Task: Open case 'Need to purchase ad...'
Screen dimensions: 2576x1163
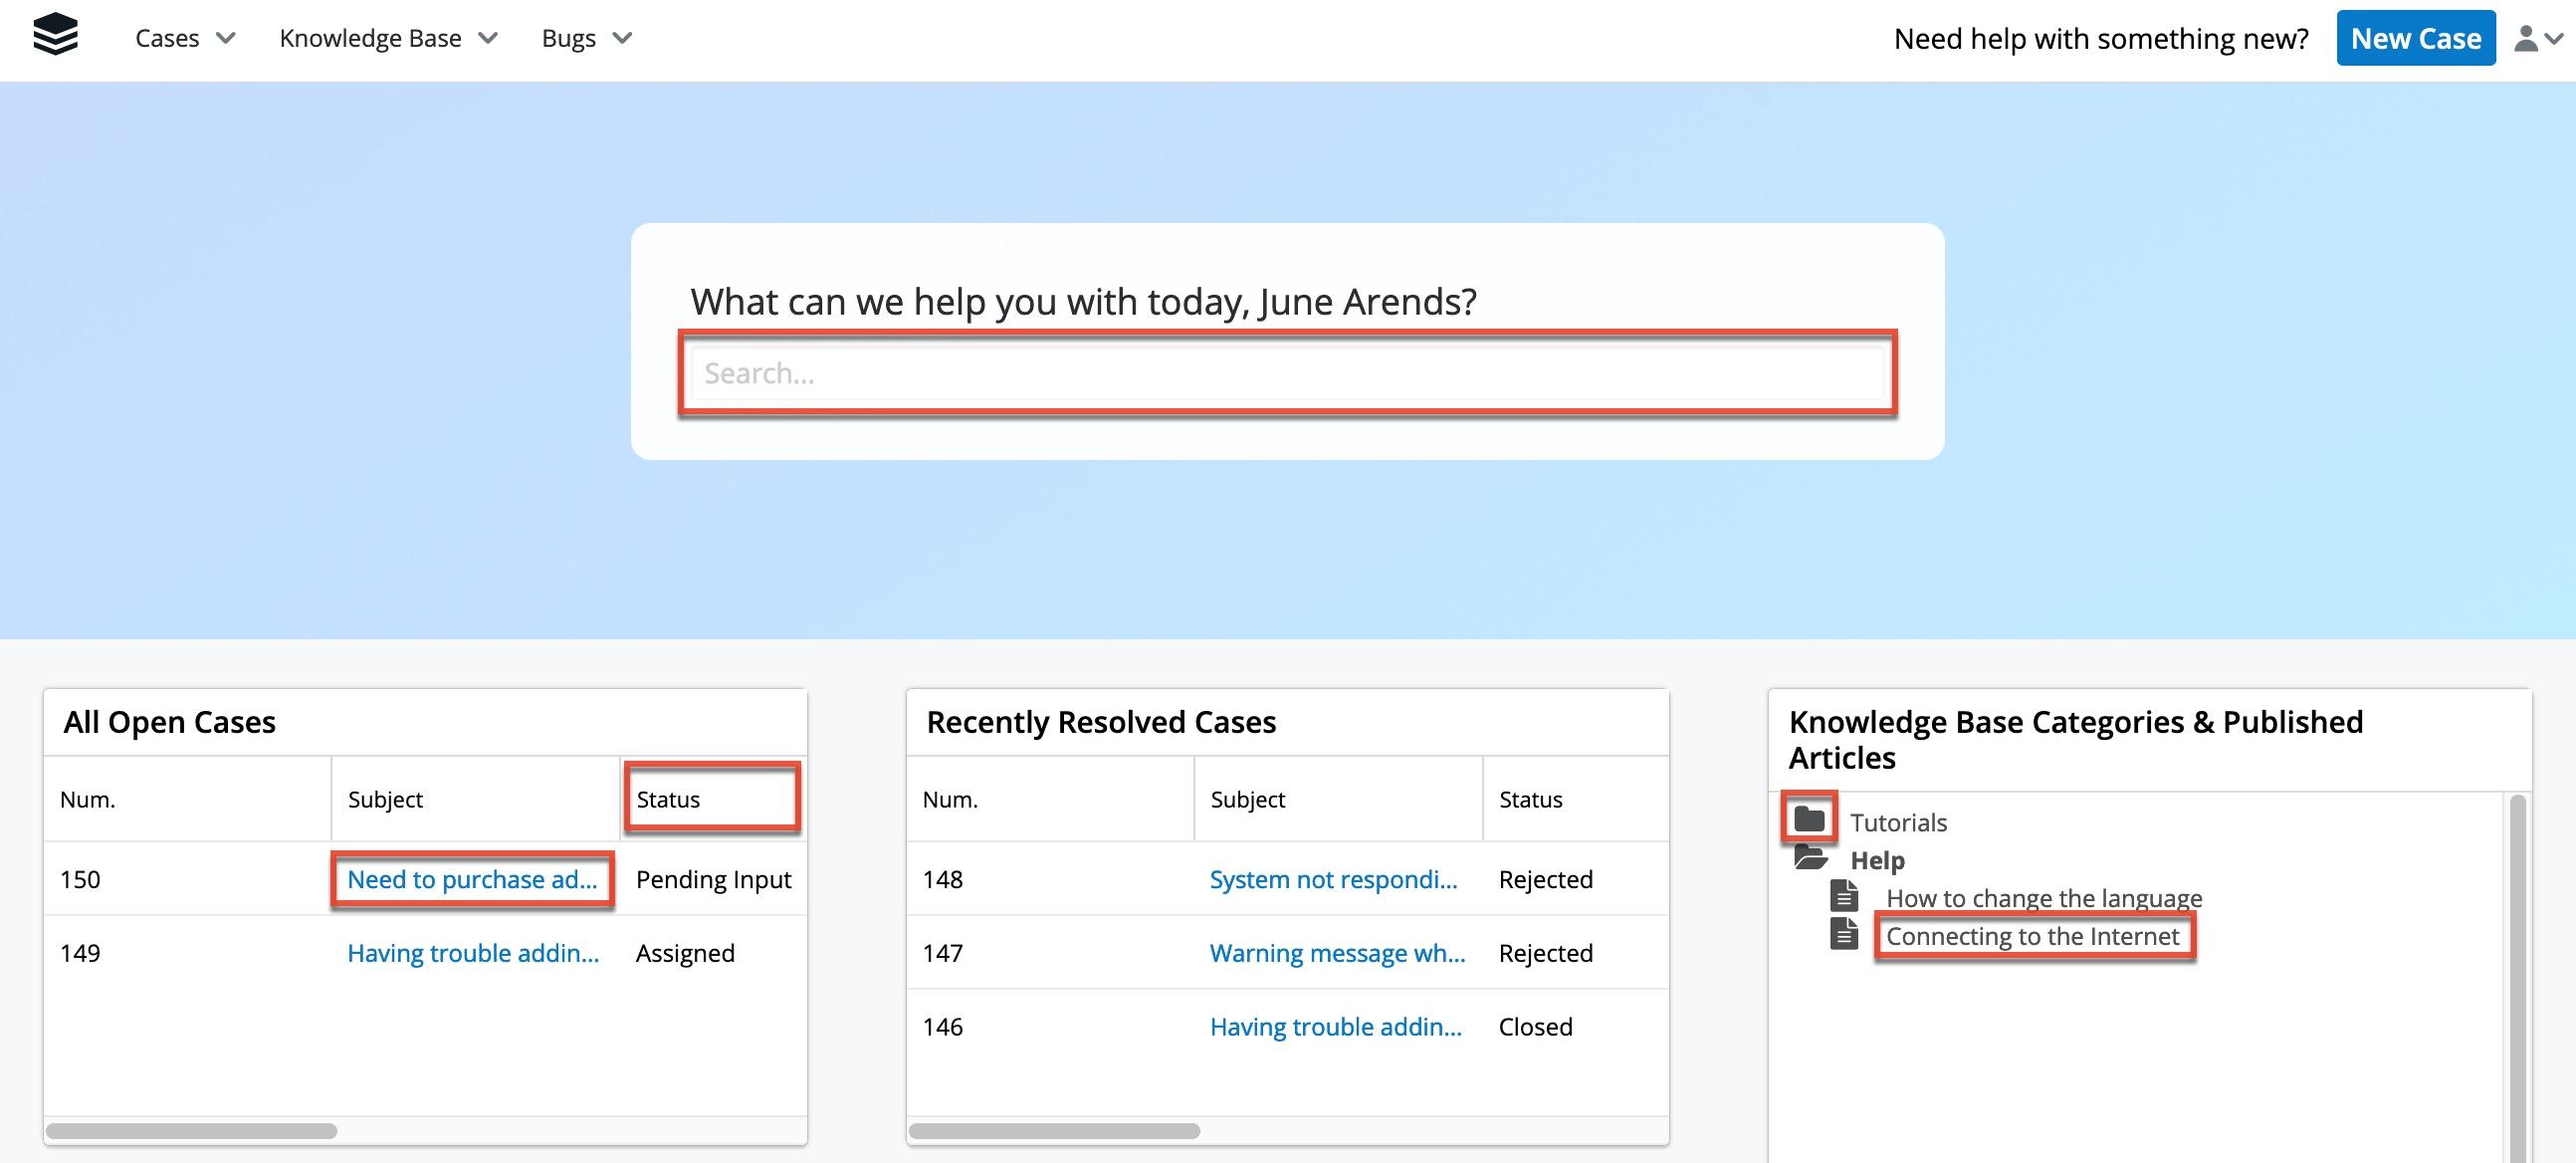Action: coord(472,879)
